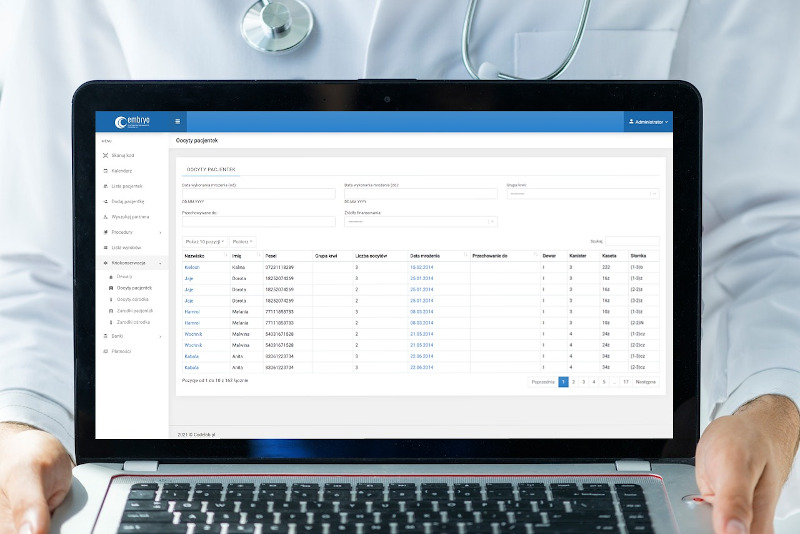Open the Grupa krwi dropdown
The image size is (800, 534).
(582, 194)
